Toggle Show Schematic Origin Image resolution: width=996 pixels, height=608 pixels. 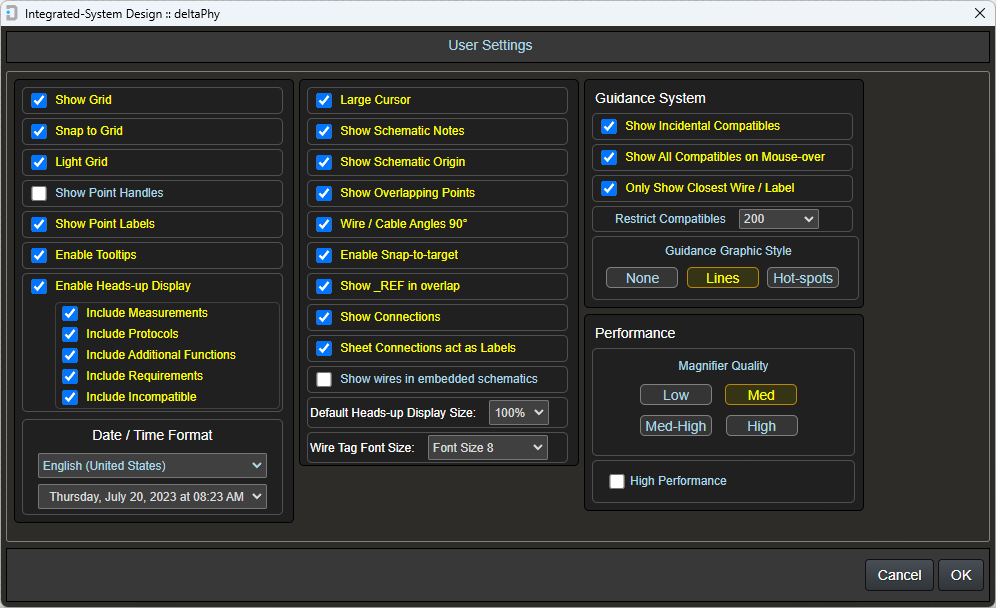[x=323, y=162]
